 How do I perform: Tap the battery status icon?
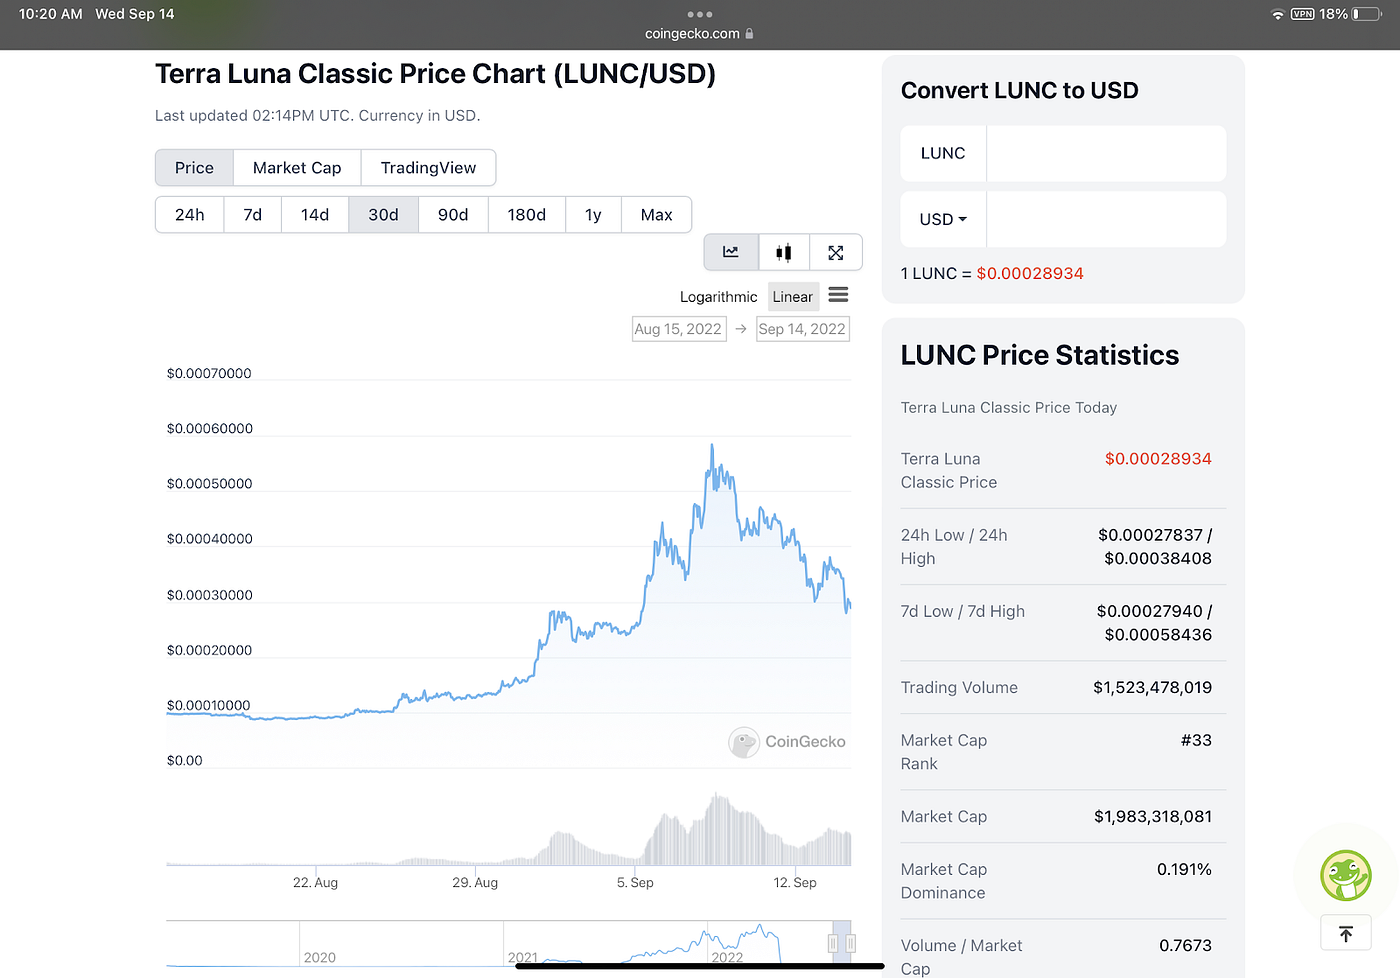(1366, 14)
